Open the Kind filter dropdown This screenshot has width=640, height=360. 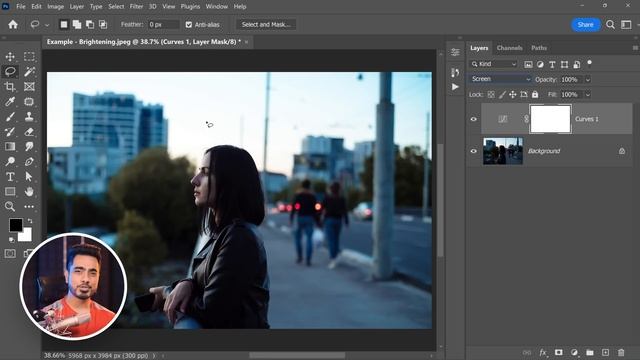[x=493, y=64]
